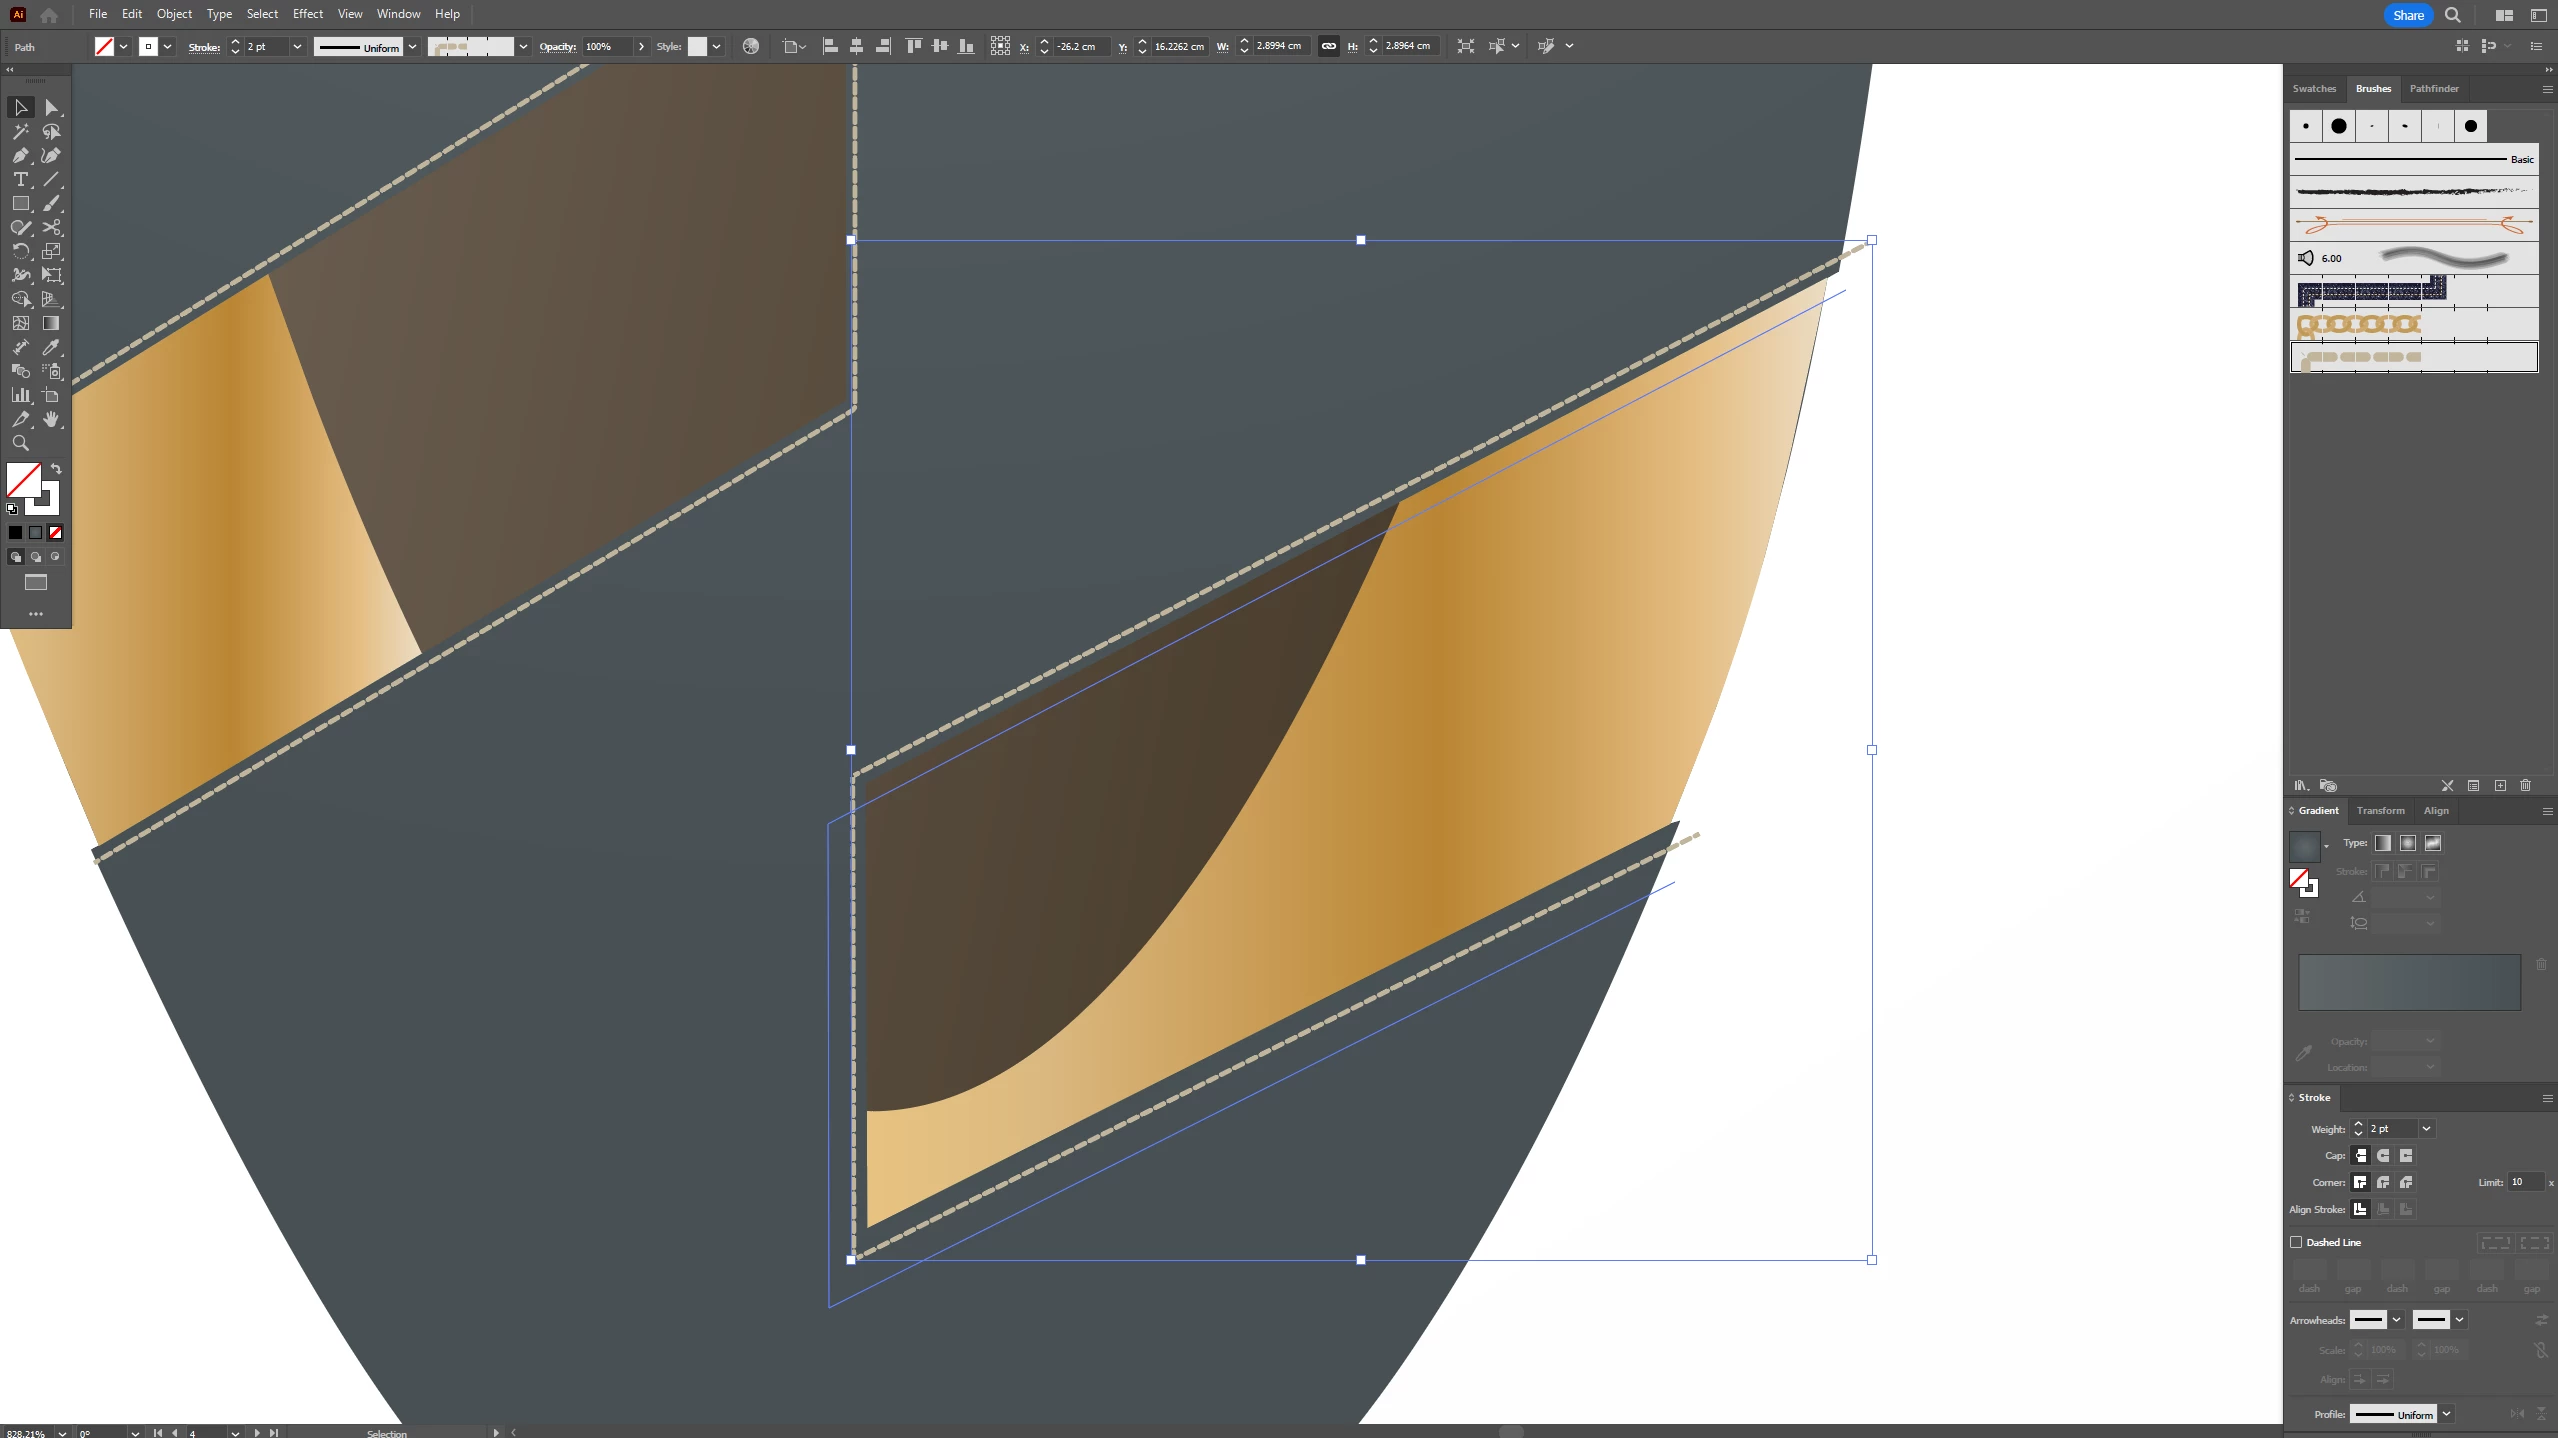Image resolution: width=2558 pixels, height=1438 pixels.
Task: Open the stroke weight dropdown in Stroke panel
Action: point(2426,1128)
